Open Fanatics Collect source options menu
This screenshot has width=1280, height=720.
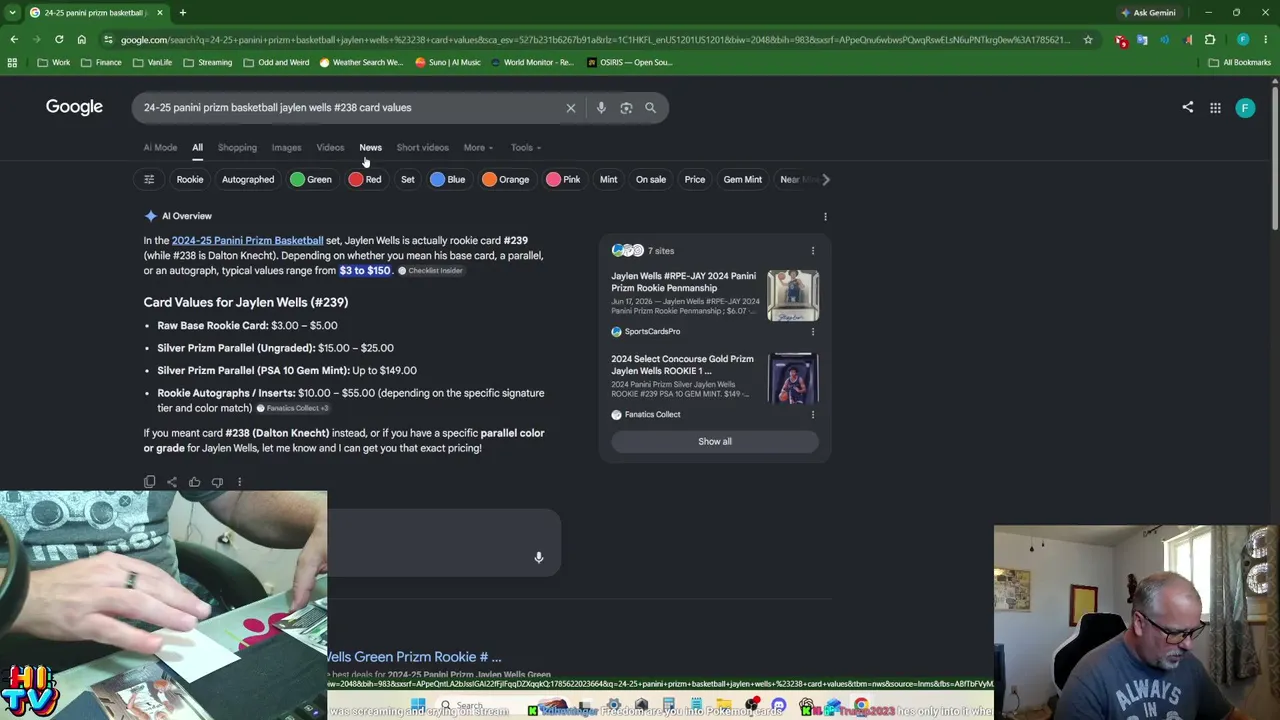(812, 415)
